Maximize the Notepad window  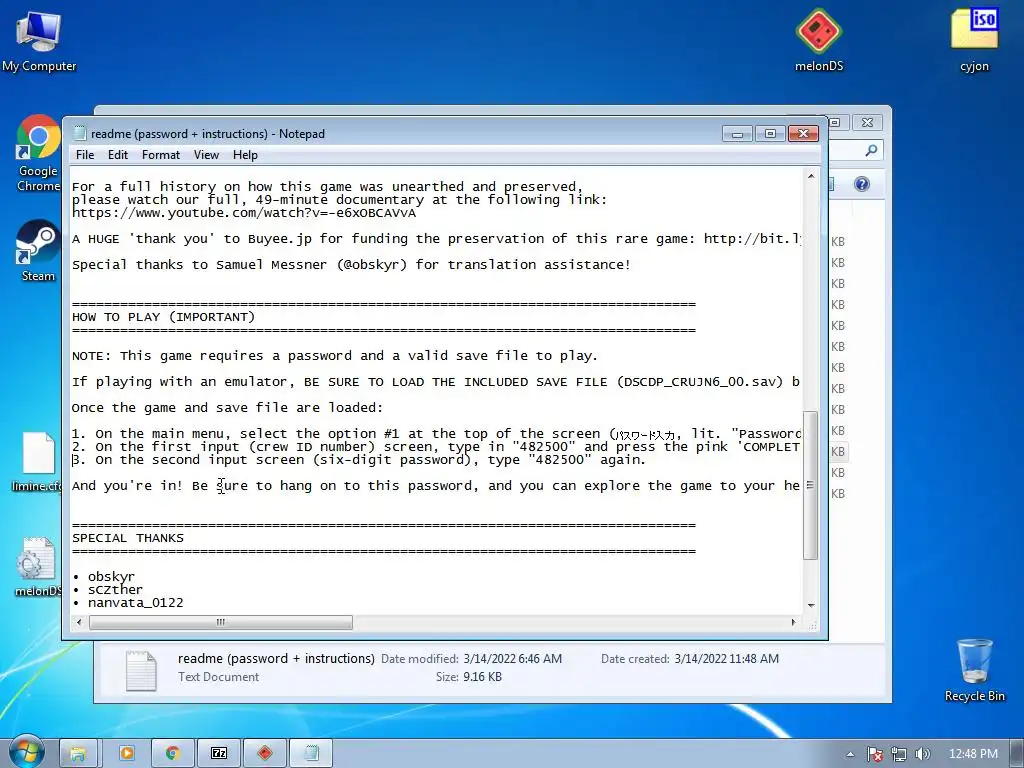coord(770,134)
